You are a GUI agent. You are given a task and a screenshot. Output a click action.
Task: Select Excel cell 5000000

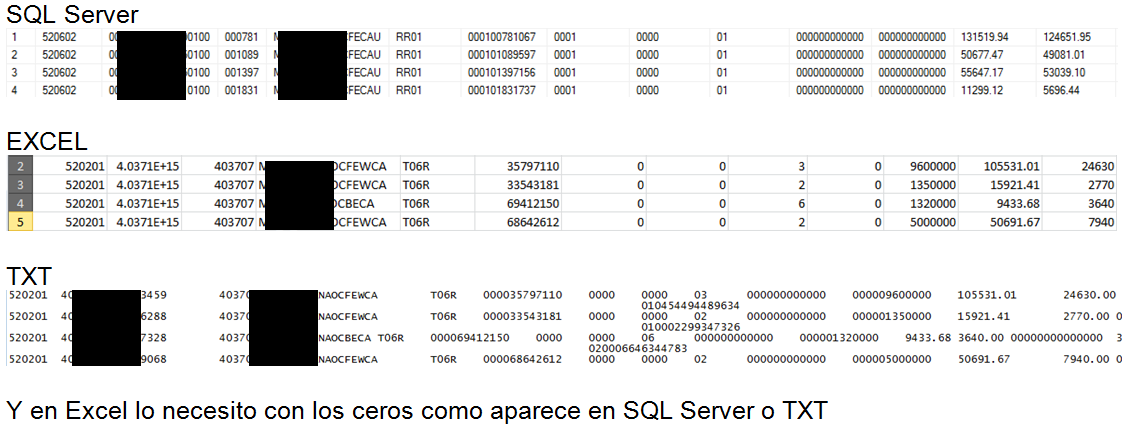(921, 222)
